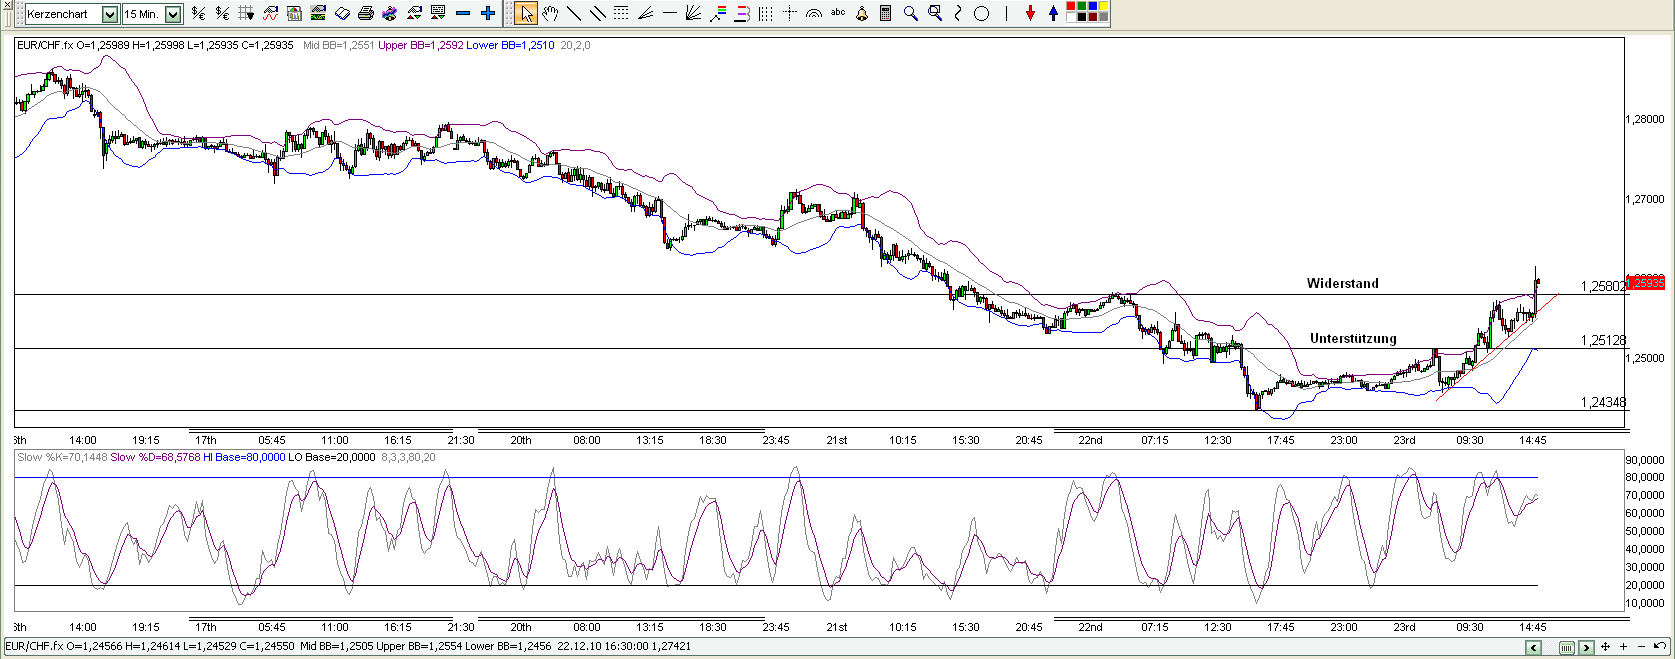Click the undo arrow in bottom-right corner
The image size is (1675, 659).
point(1660,647)
